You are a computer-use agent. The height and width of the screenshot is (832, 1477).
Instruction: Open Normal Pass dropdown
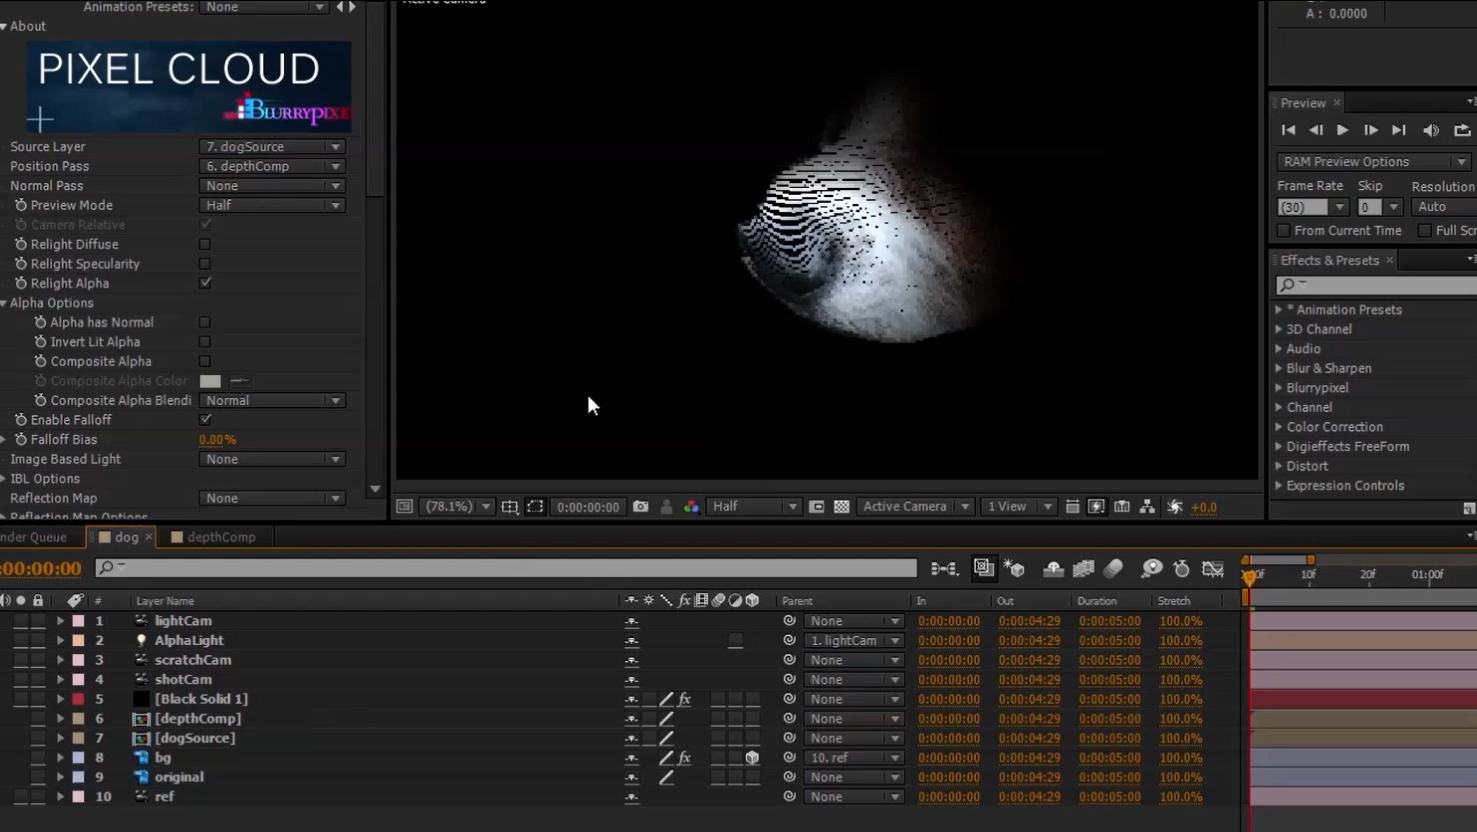pos(272,186)
